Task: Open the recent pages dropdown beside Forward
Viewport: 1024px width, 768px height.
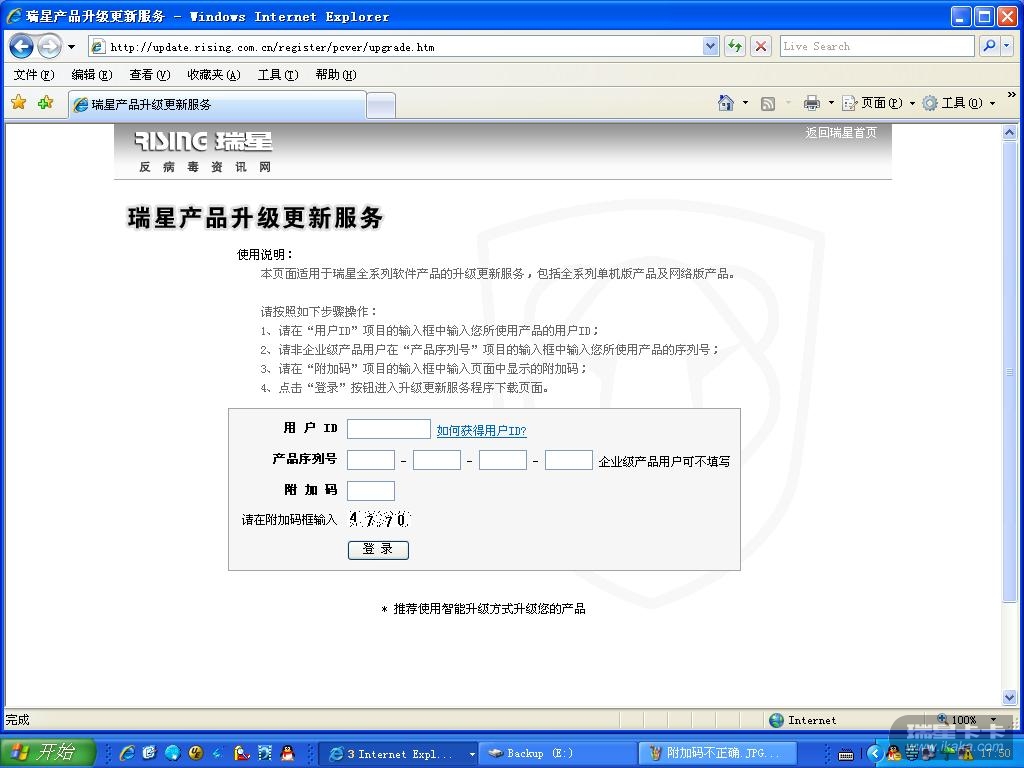Action: coord(71,47)
